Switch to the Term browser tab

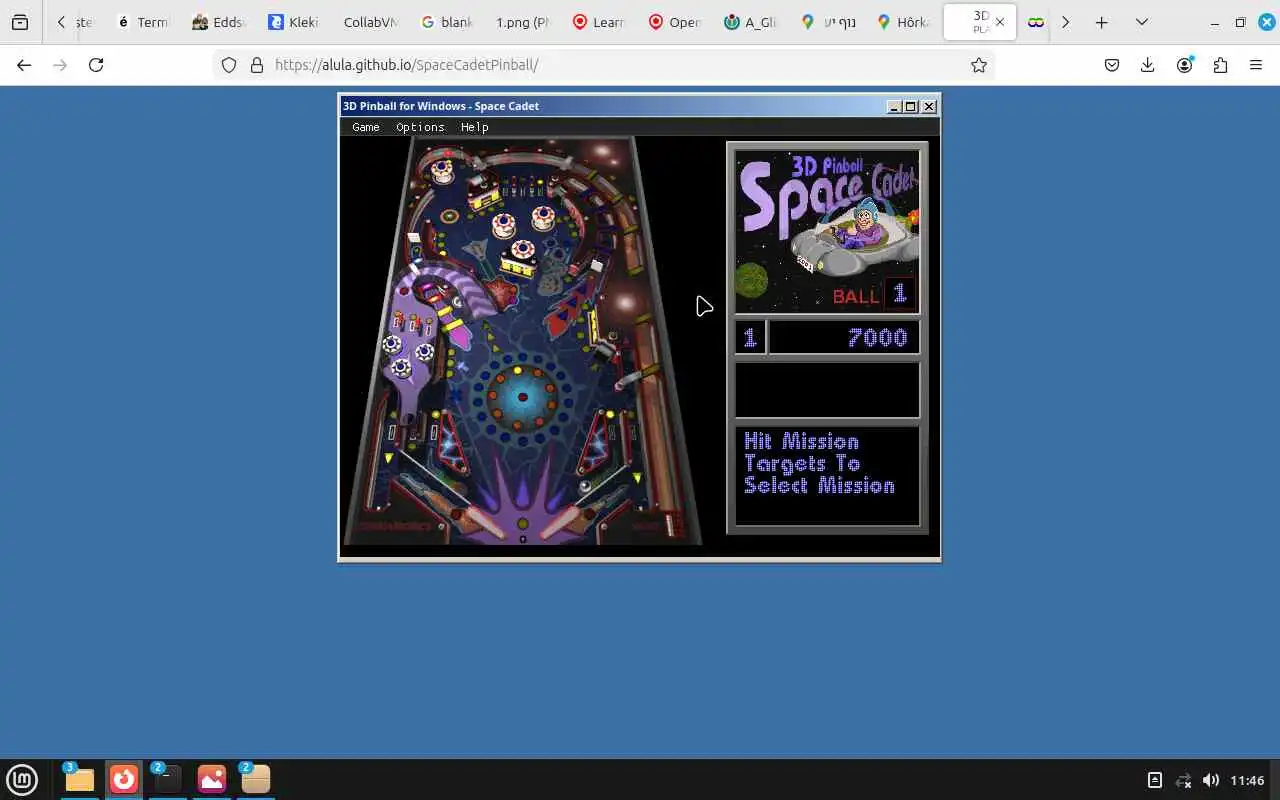(142, 22)
